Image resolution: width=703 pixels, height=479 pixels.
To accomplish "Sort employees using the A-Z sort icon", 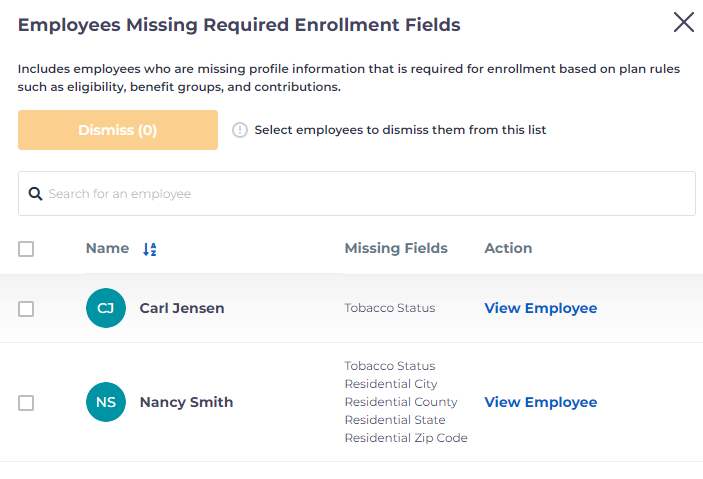I will [x=150, y=249].
